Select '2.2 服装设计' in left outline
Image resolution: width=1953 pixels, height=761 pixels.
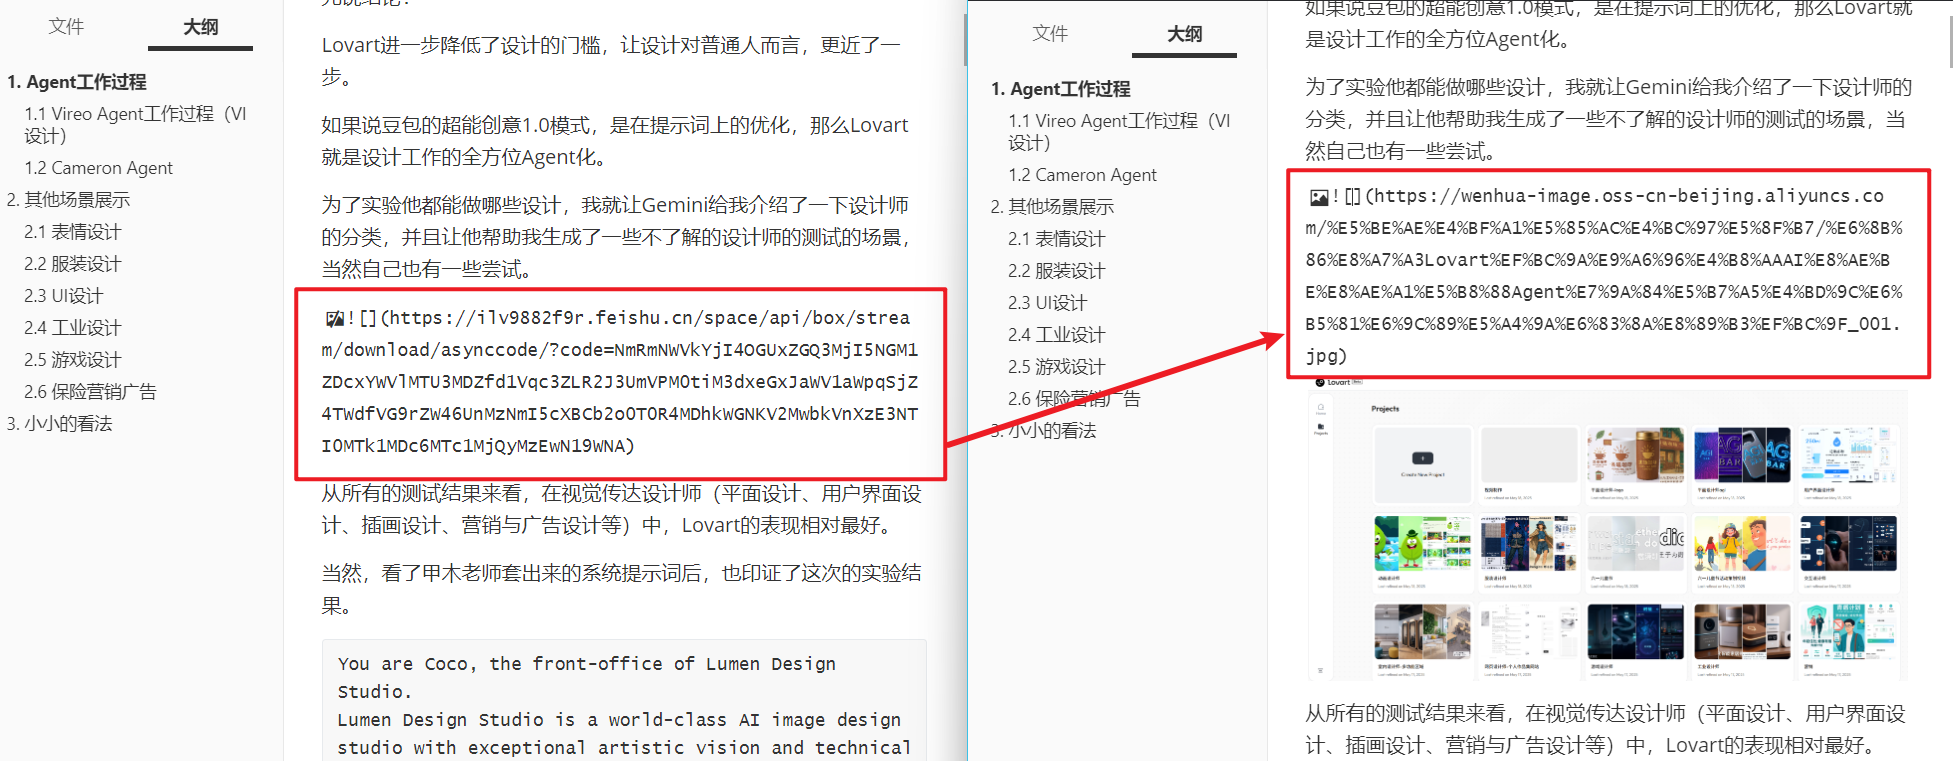pos(73,264)
